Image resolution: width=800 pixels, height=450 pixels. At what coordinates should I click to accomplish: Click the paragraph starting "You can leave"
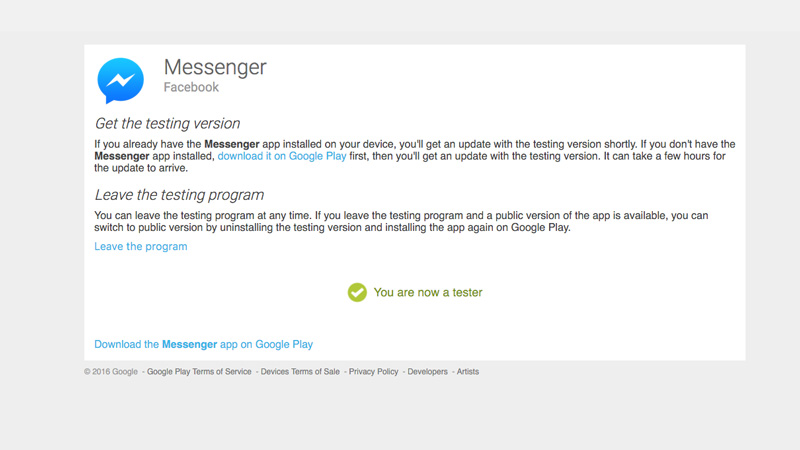tap(400, 221)
